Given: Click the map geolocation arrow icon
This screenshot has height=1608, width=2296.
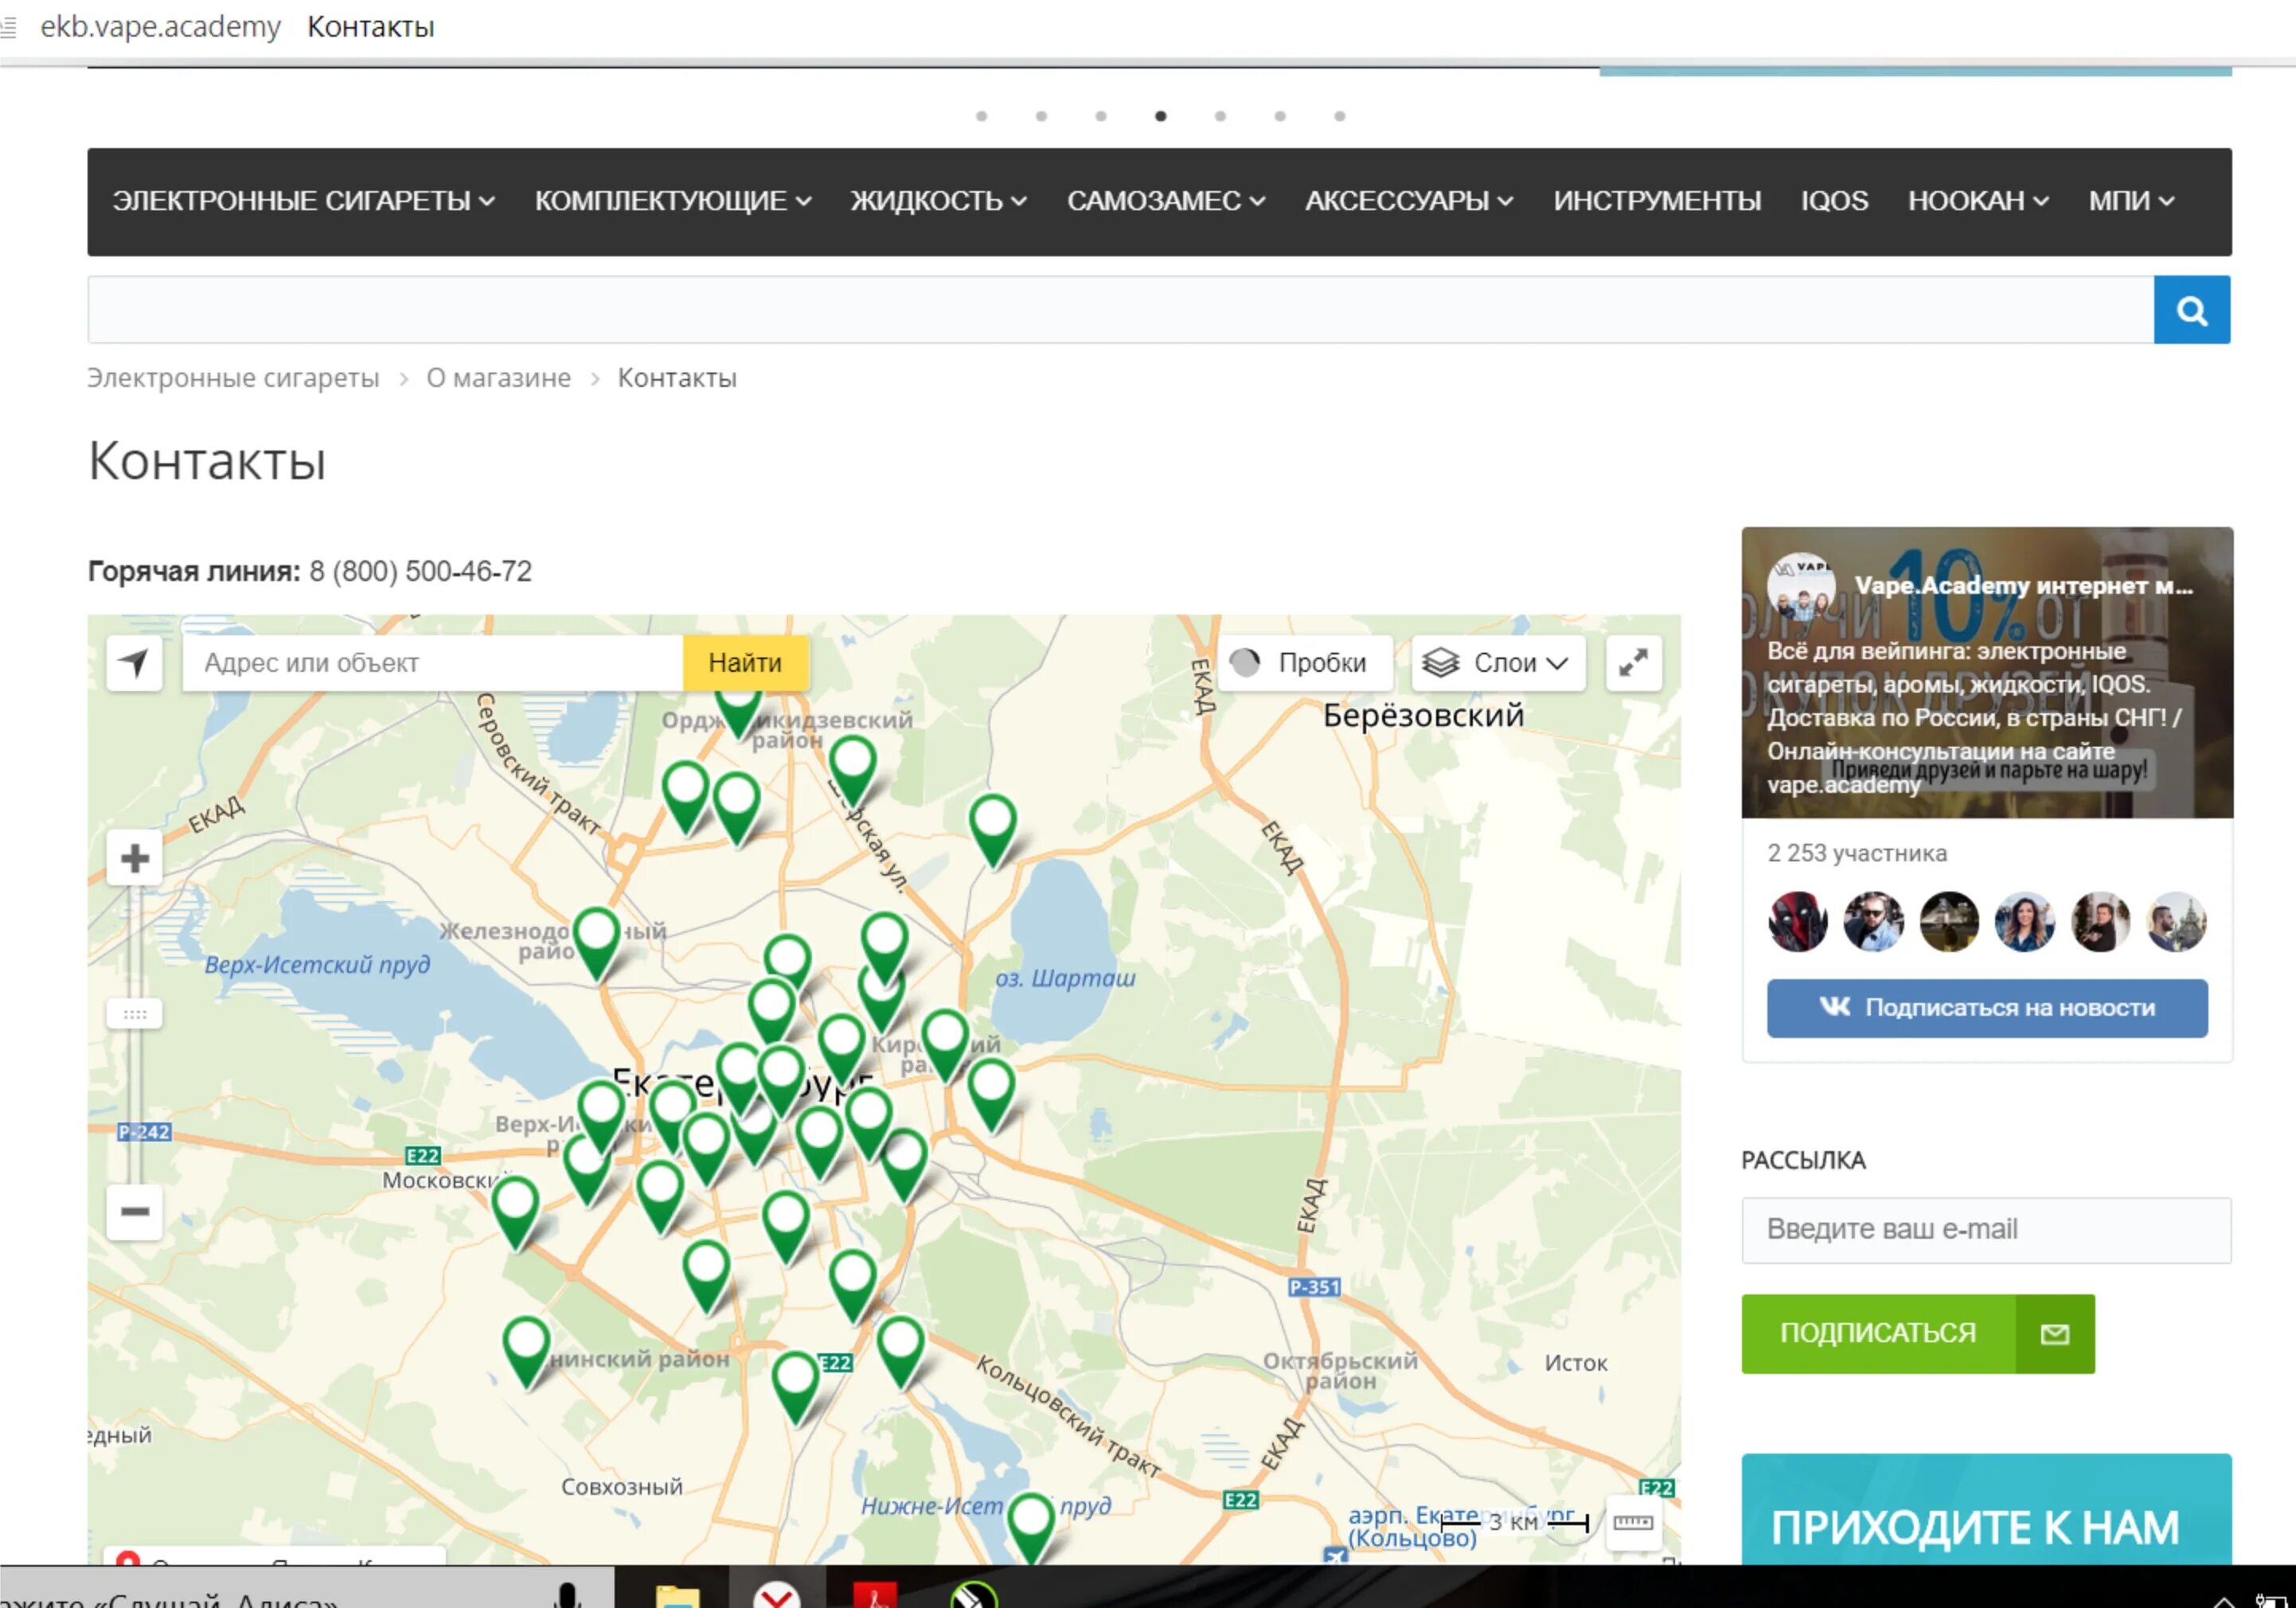Looking at the screenshot, I should (x=134, y=663).
